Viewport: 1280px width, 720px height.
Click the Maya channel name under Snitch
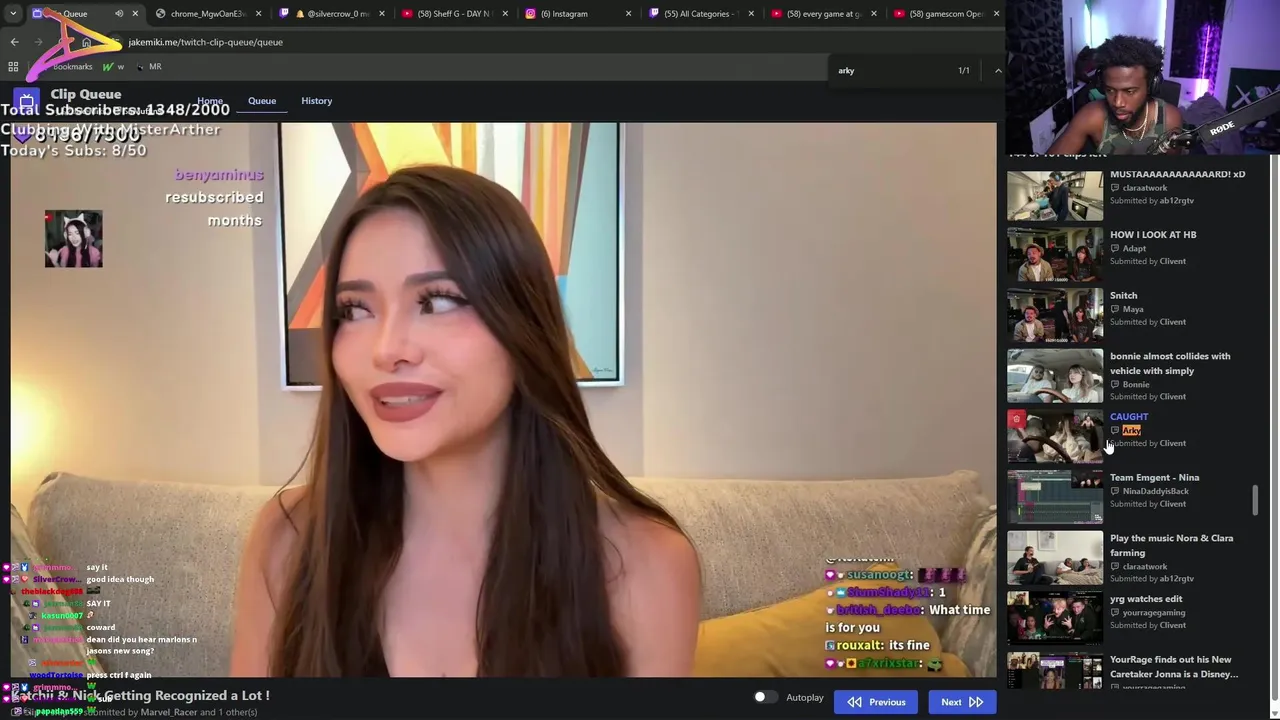click(1132, 309)
